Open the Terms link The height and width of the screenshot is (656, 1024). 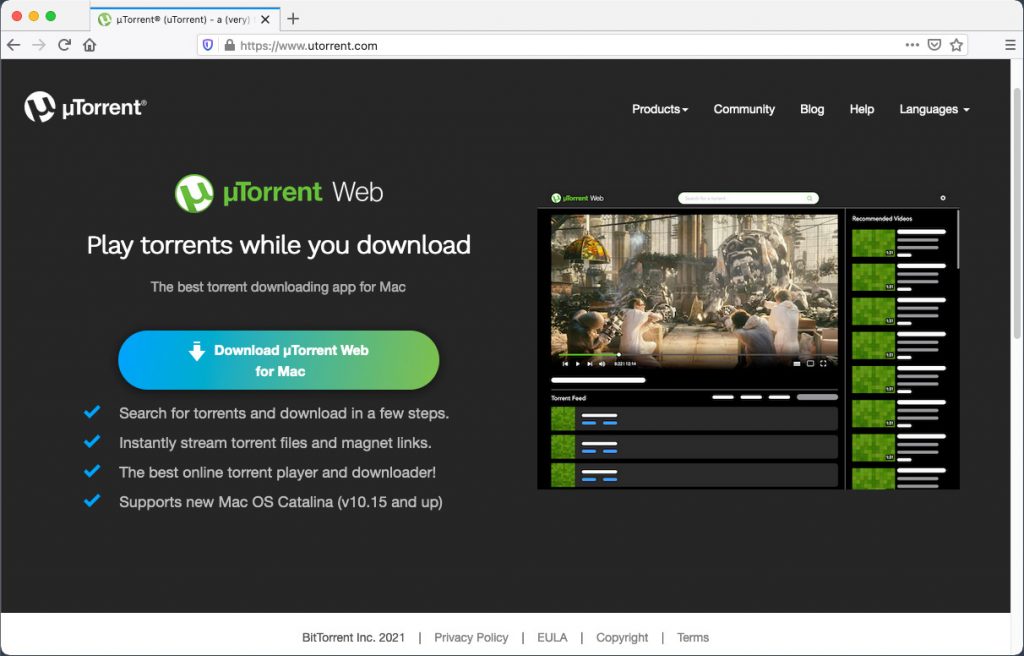(x=692, y=637)
